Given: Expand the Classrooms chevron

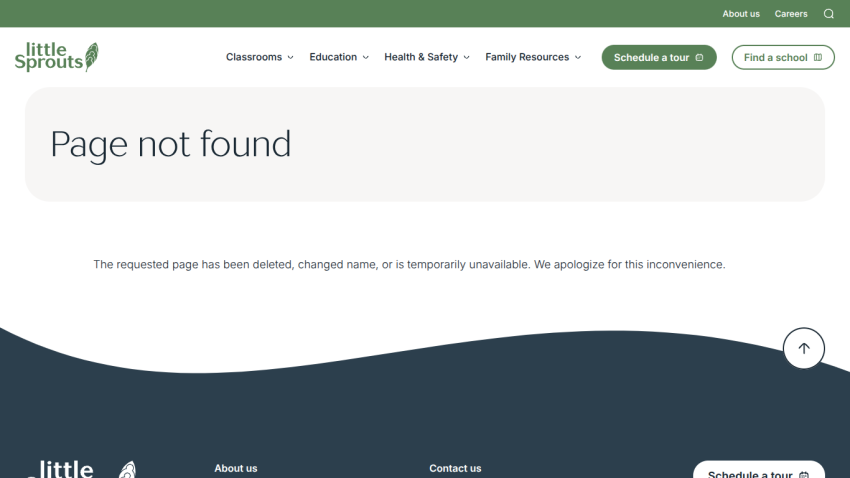Looking at the screenshot, I should click(x=291, y=57).
